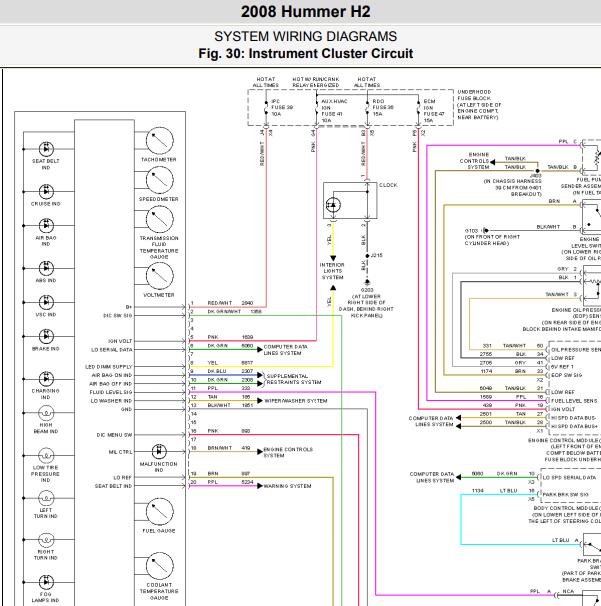Select the Right Turn indicator lamp symbol
601x606 pixels.
click(46, 540)
